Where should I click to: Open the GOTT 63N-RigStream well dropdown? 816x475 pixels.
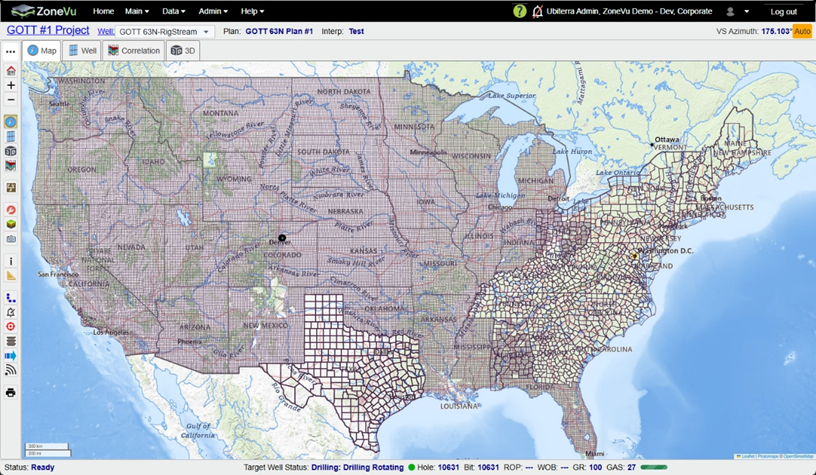(x=164, y=32)
